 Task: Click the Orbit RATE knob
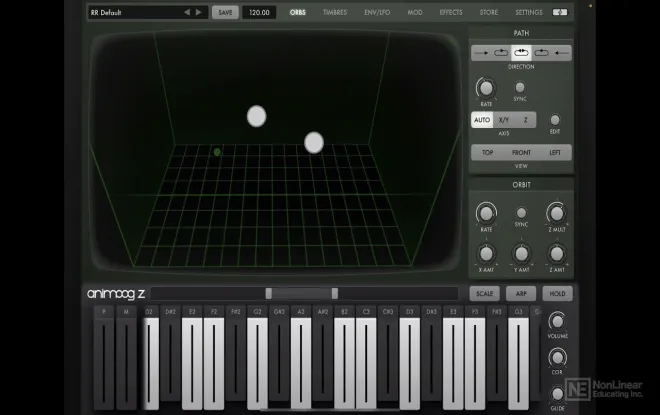[486, 213]
